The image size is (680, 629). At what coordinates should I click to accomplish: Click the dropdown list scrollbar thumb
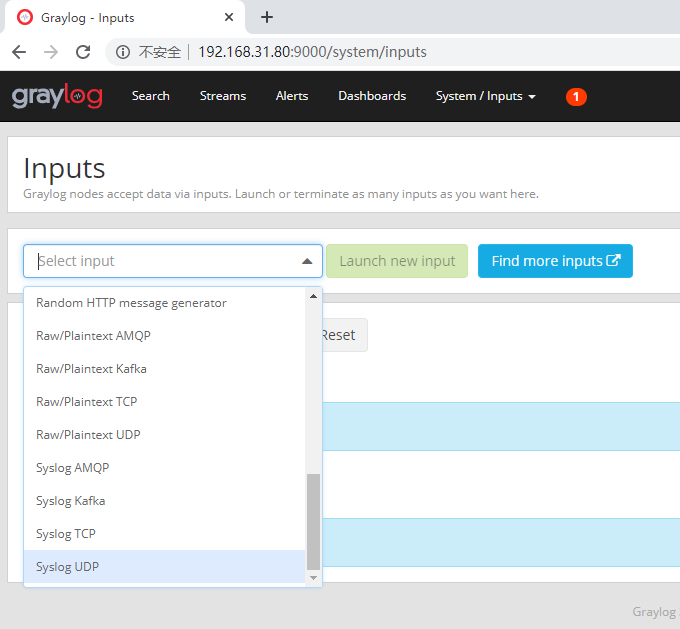click(313, 522)
